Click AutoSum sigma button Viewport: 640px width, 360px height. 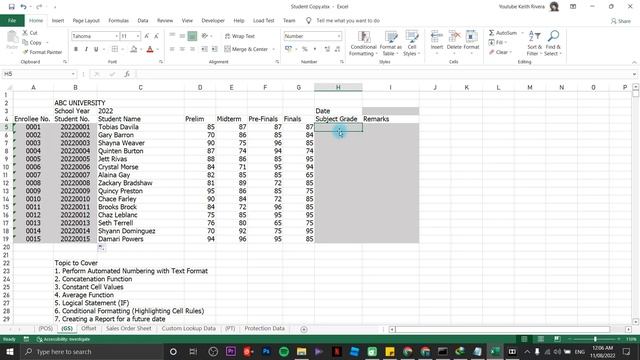click(503, 33)
